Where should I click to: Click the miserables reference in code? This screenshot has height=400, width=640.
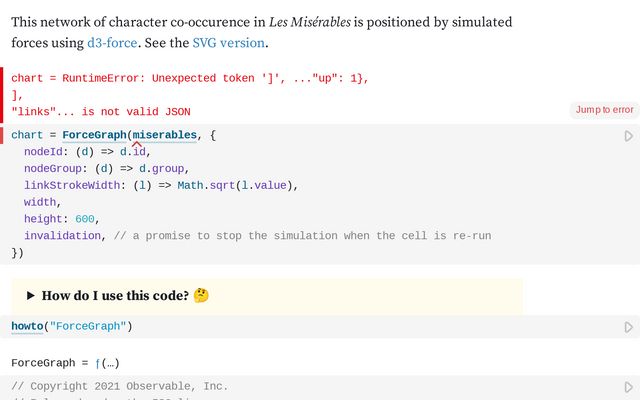point(164,135)
